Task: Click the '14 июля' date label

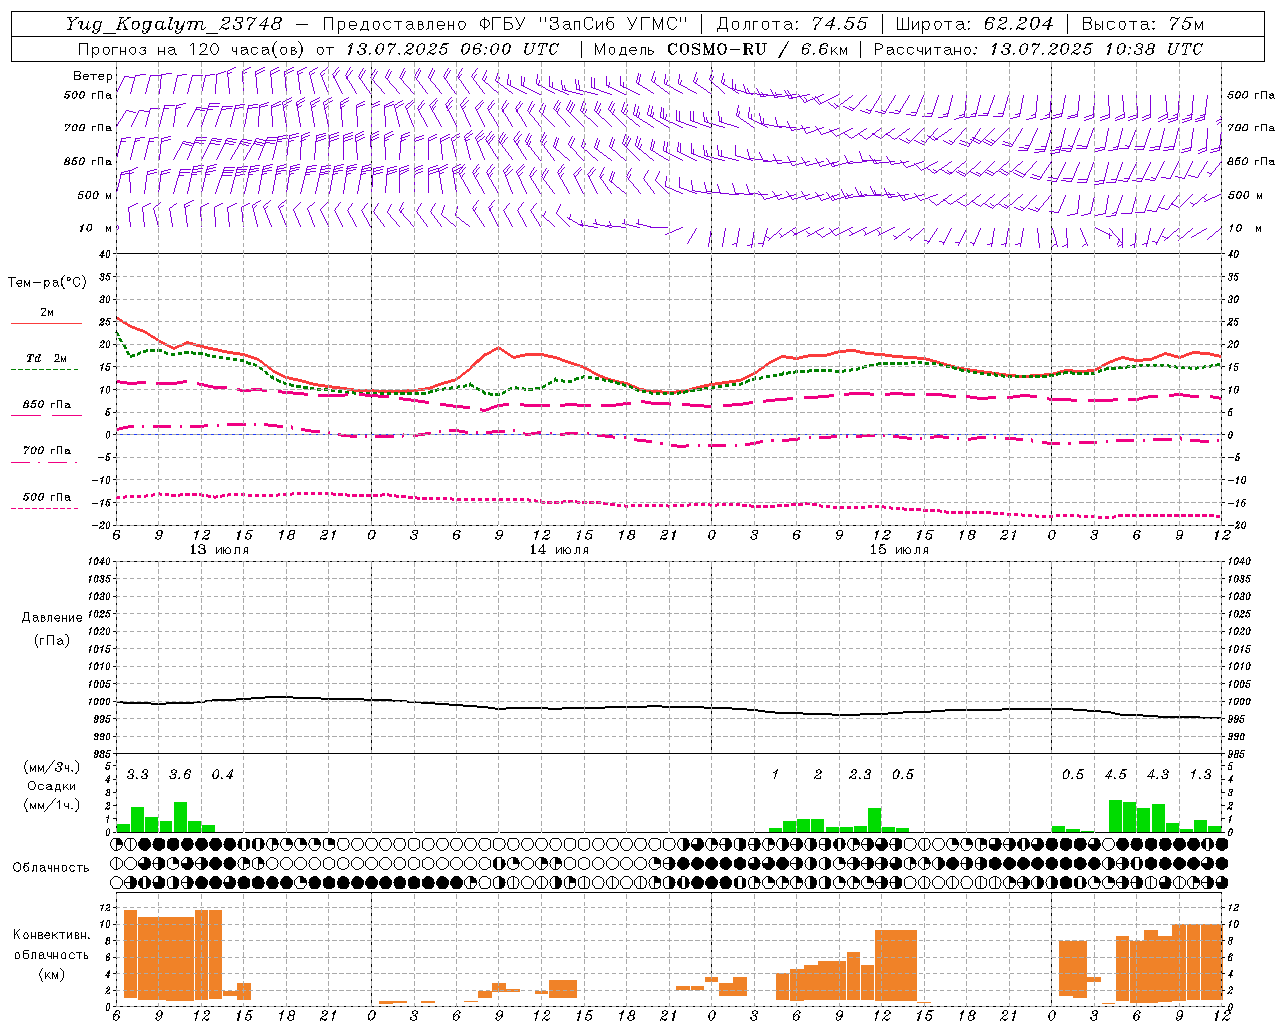Action: click(x=559, y=550)
